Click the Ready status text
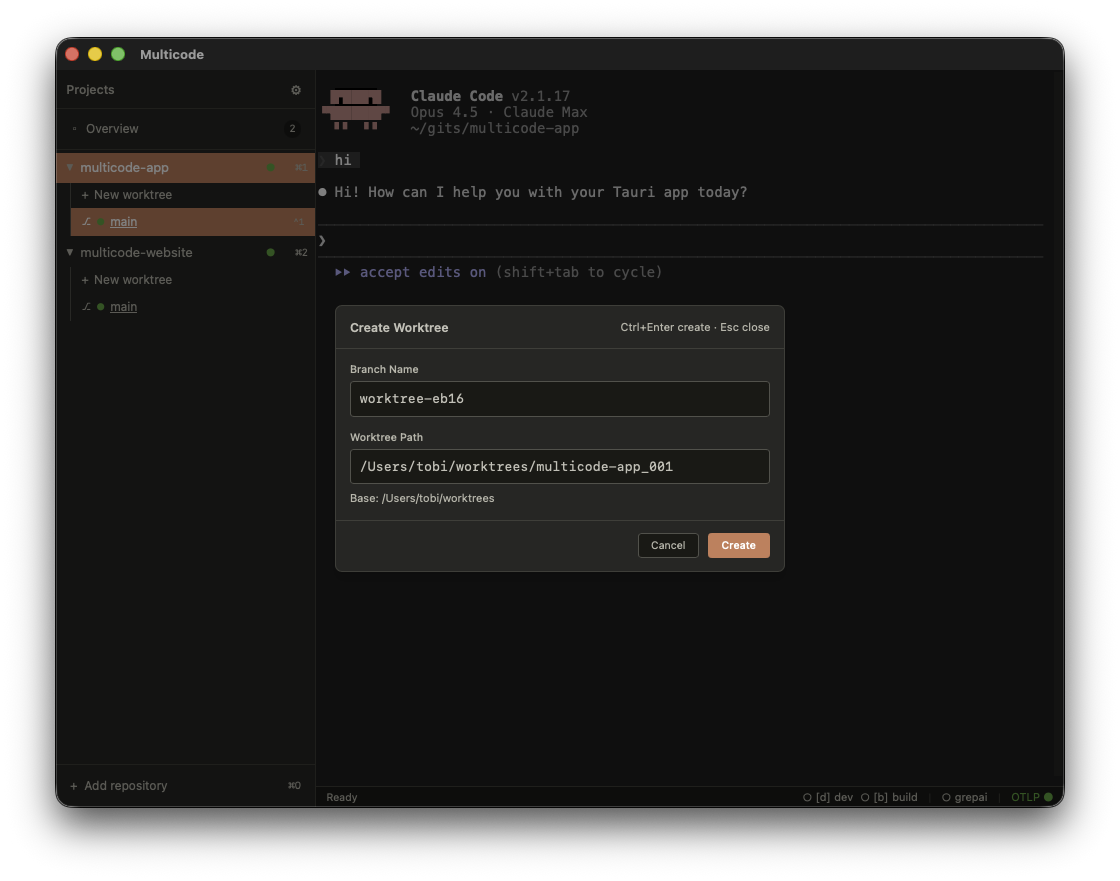The width and height of the screenshot is (1120, 881). click(x=341, y=797)
